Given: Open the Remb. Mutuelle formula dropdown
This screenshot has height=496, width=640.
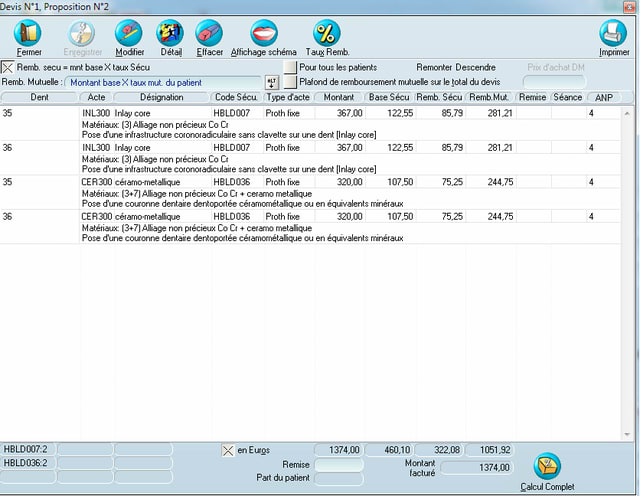Looking at the screenshot, I should pos(162,82).
